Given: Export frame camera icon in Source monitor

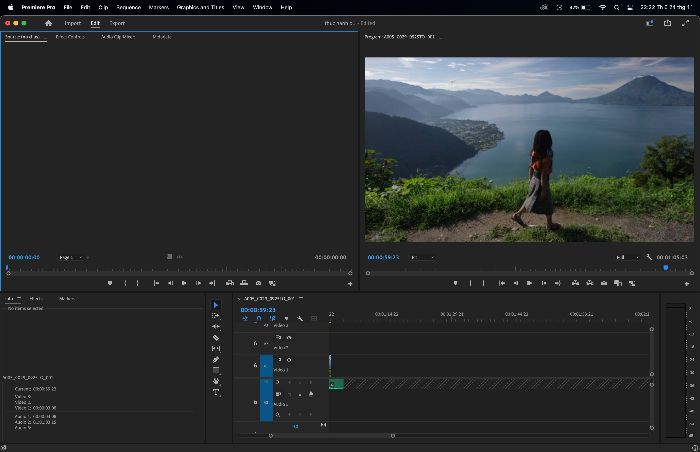Looking at the screenshot, I should (x=258, y=283).
